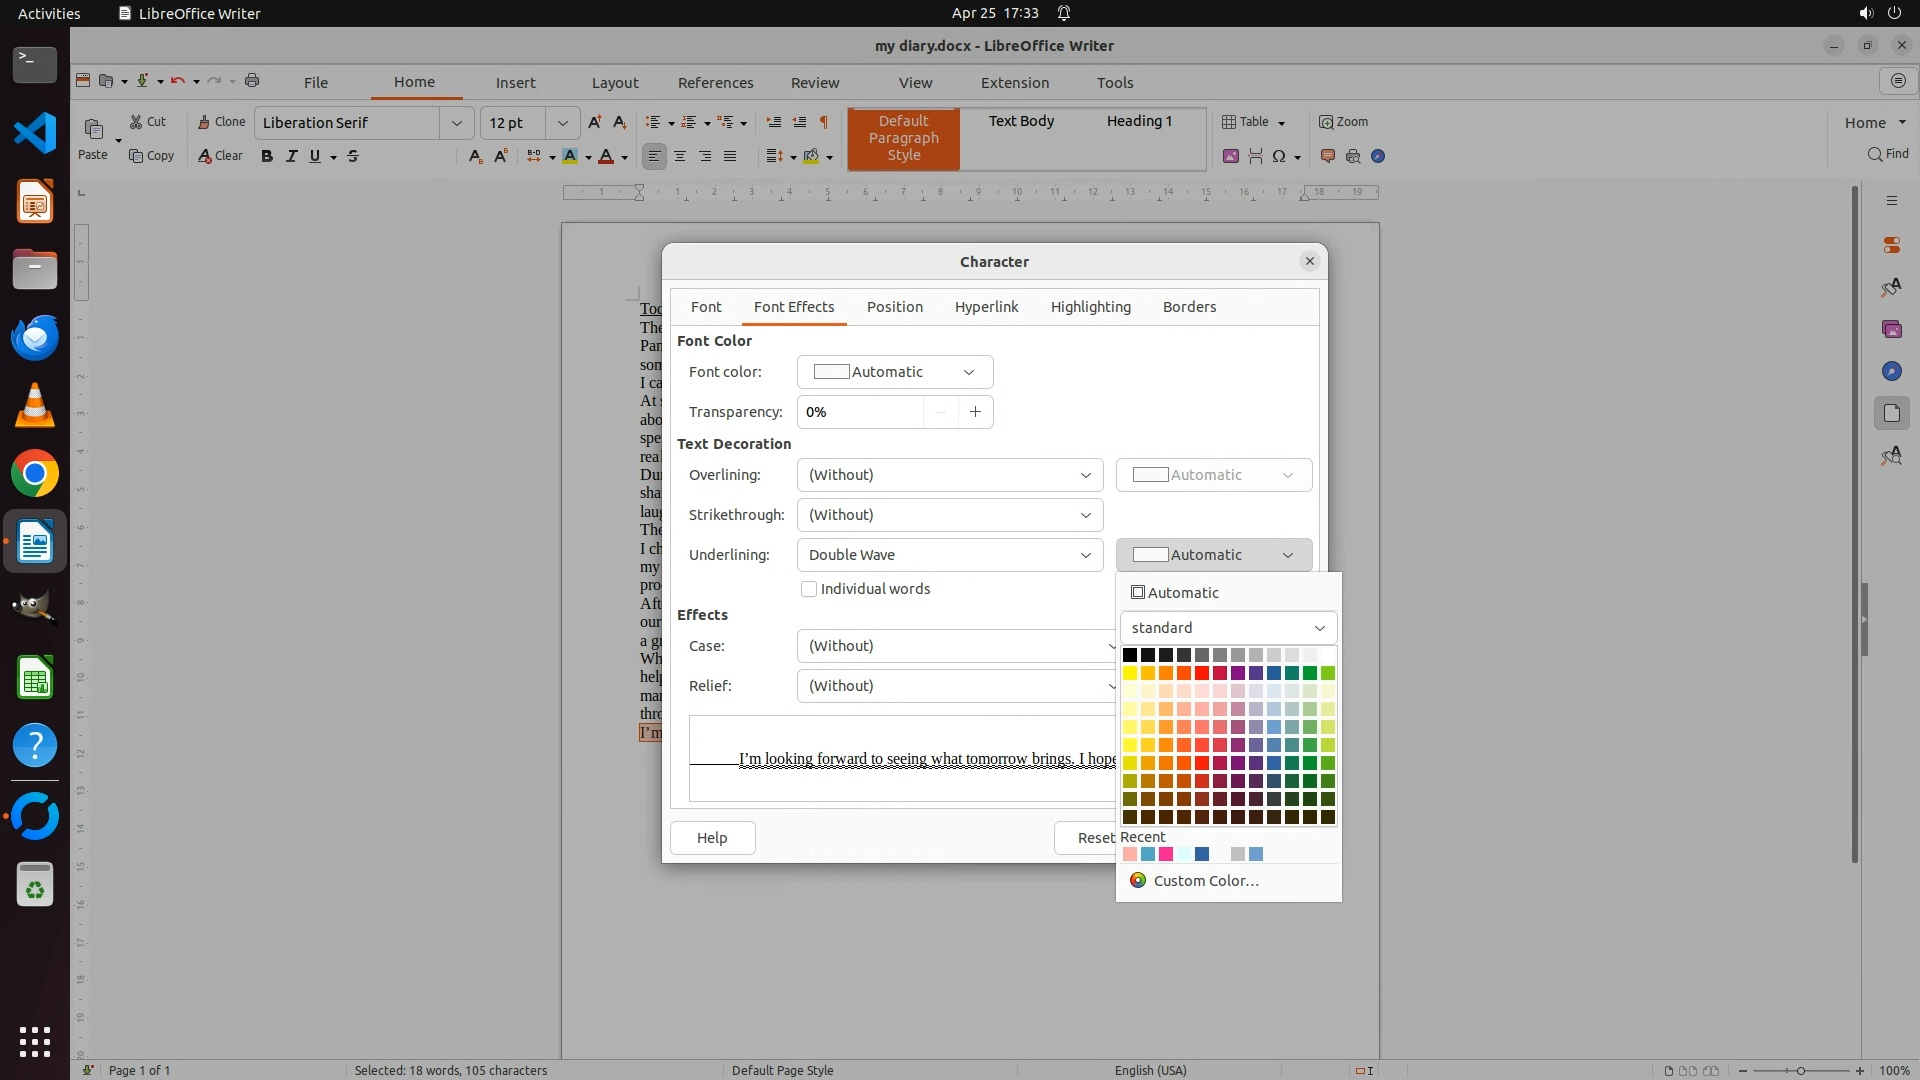Select Automatic color option in palette
Screen dimensions: 1920x1080
tap(1174, 593)
